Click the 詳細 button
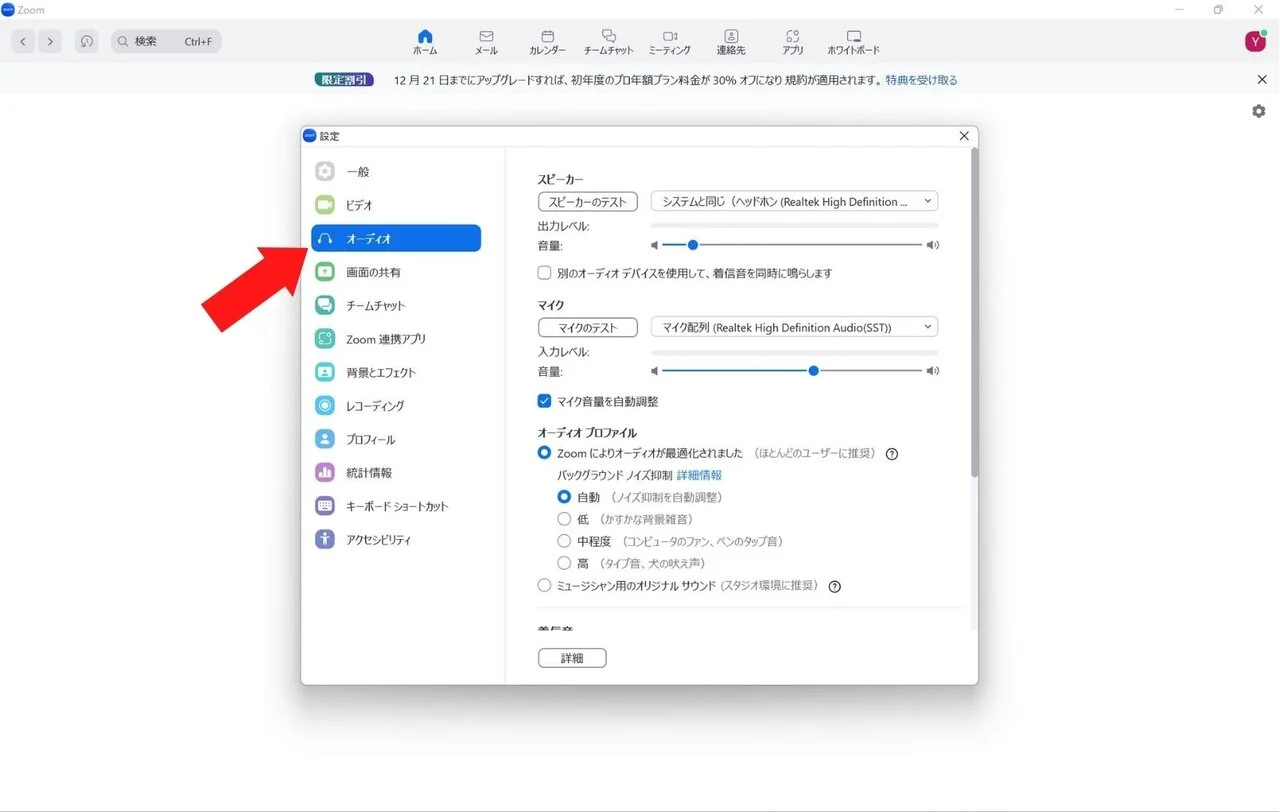Screen dimensions: 1280x812 click(x=572, y=658)
